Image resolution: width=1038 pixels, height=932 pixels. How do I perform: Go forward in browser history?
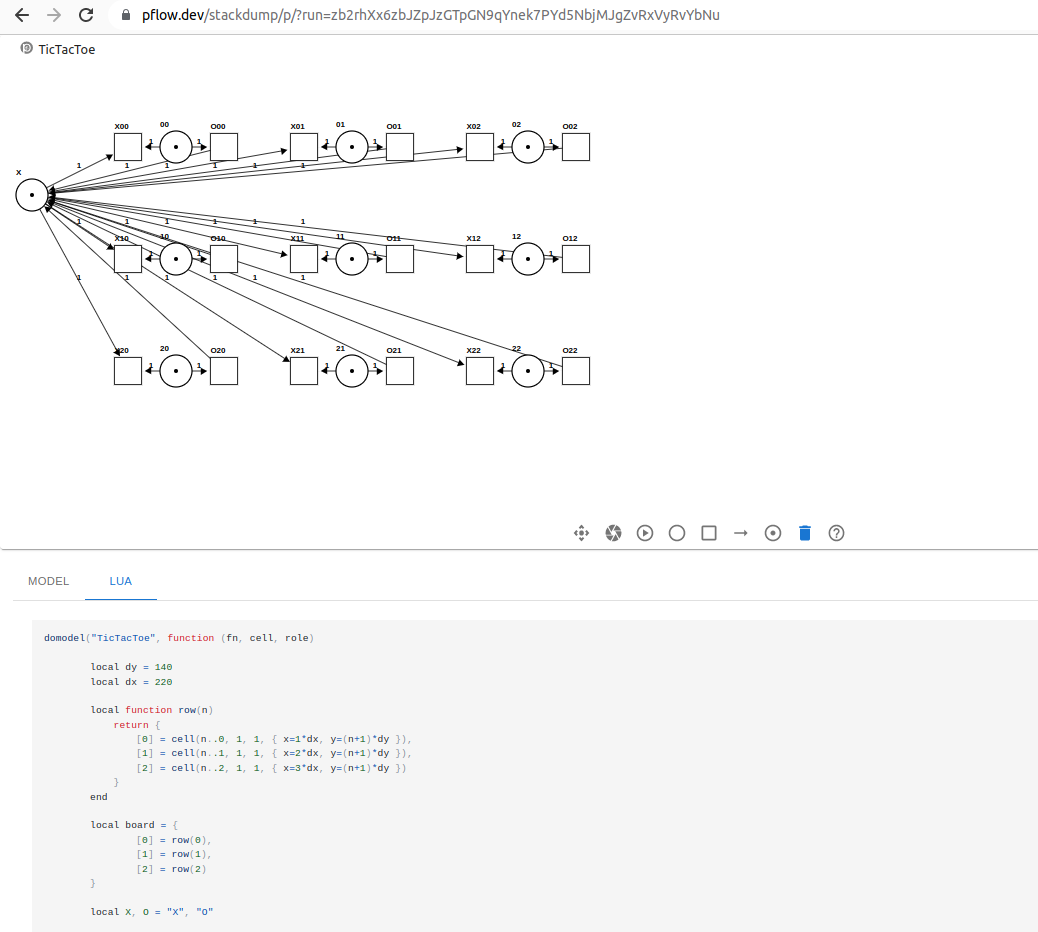54,15
